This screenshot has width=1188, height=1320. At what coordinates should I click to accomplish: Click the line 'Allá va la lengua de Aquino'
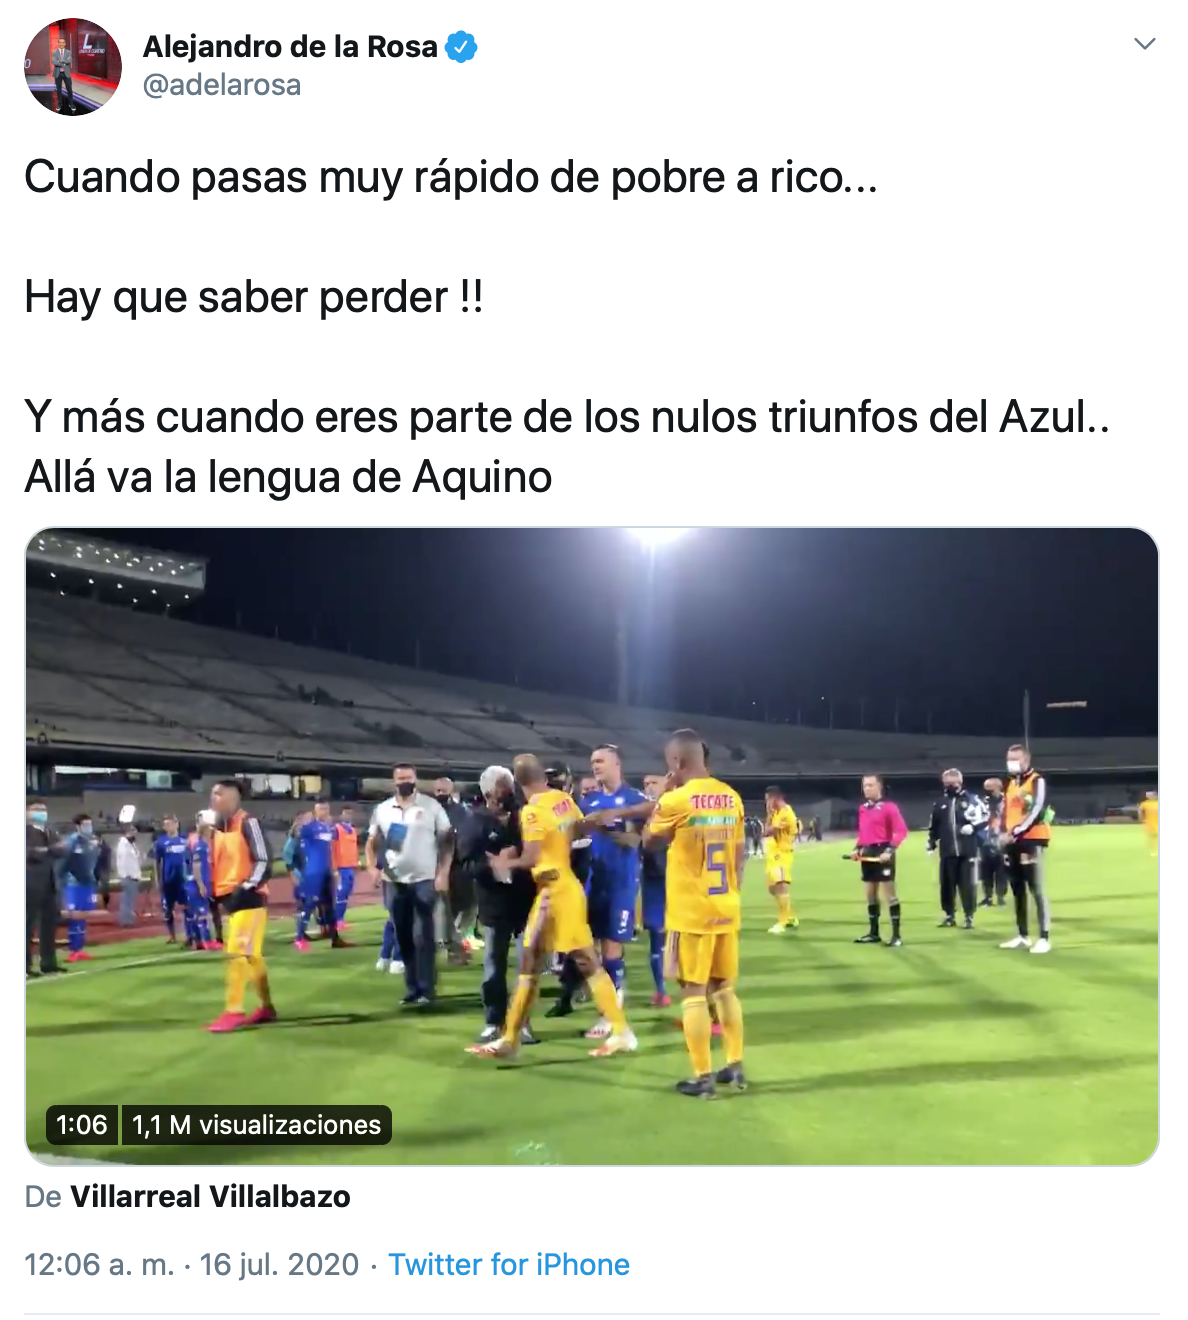click(x=288, y=478)
